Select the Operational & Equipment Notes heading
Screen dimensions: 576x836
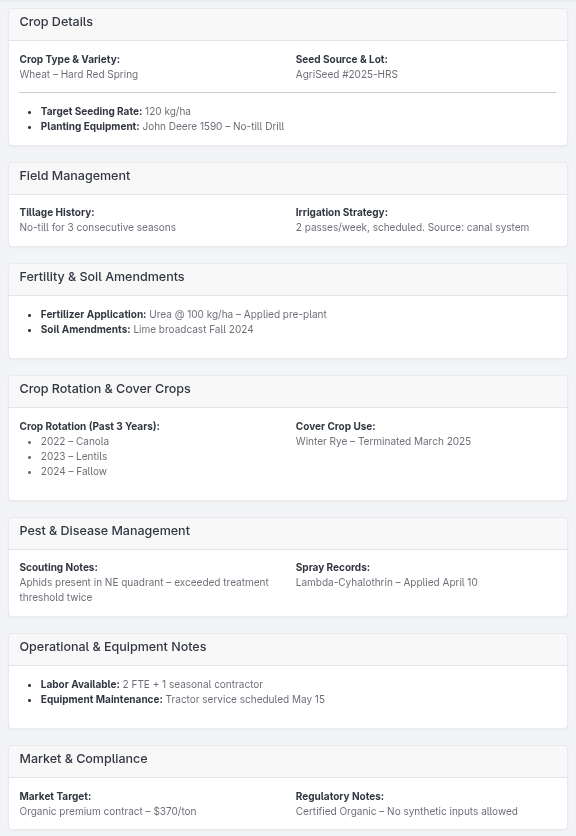coord(113,647)
